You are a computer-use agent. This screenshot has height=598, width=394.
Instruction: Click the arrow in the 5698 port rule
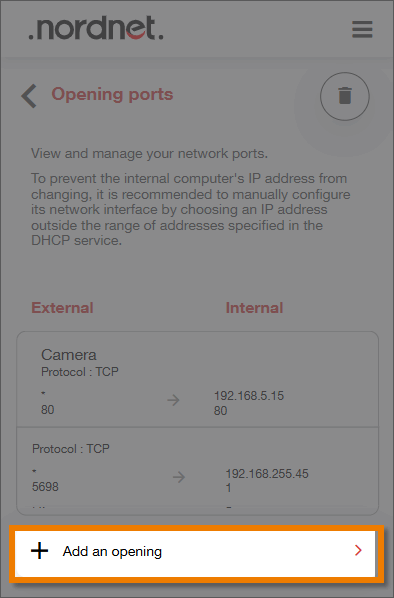click(179, 477)
